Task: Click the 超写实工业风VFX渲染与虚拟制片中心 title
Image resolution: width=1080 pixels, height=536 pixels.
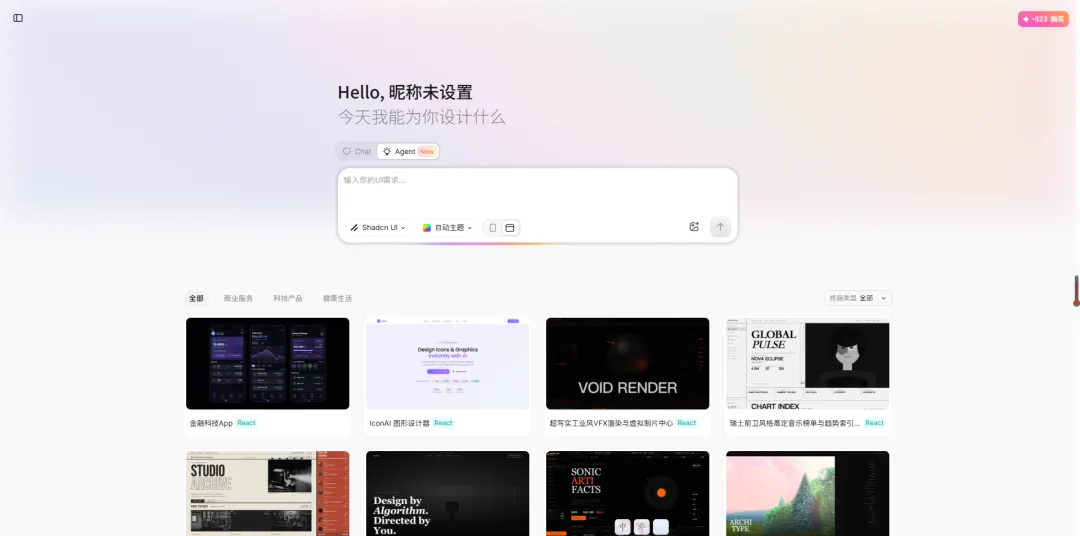Action: [611, 423]
